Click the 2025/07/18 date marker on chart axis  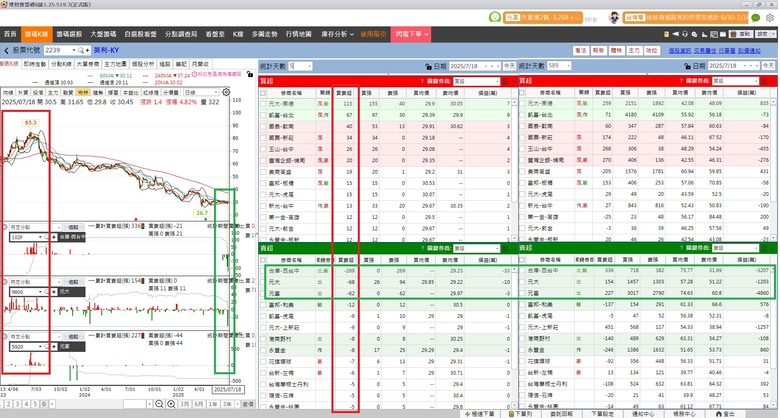(228, 389)
